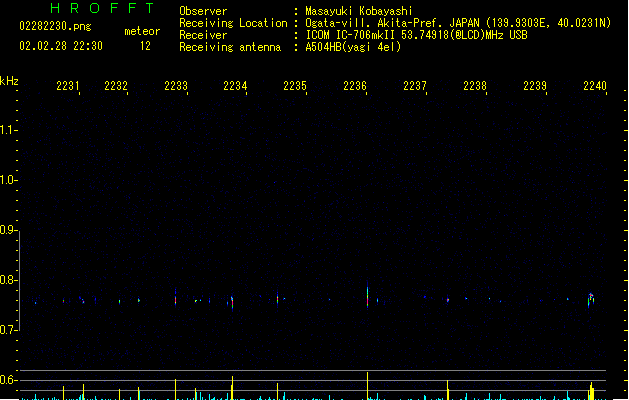
Task: Click the meteor count 12
Action: pyautogui.click(x=145, y=46)
